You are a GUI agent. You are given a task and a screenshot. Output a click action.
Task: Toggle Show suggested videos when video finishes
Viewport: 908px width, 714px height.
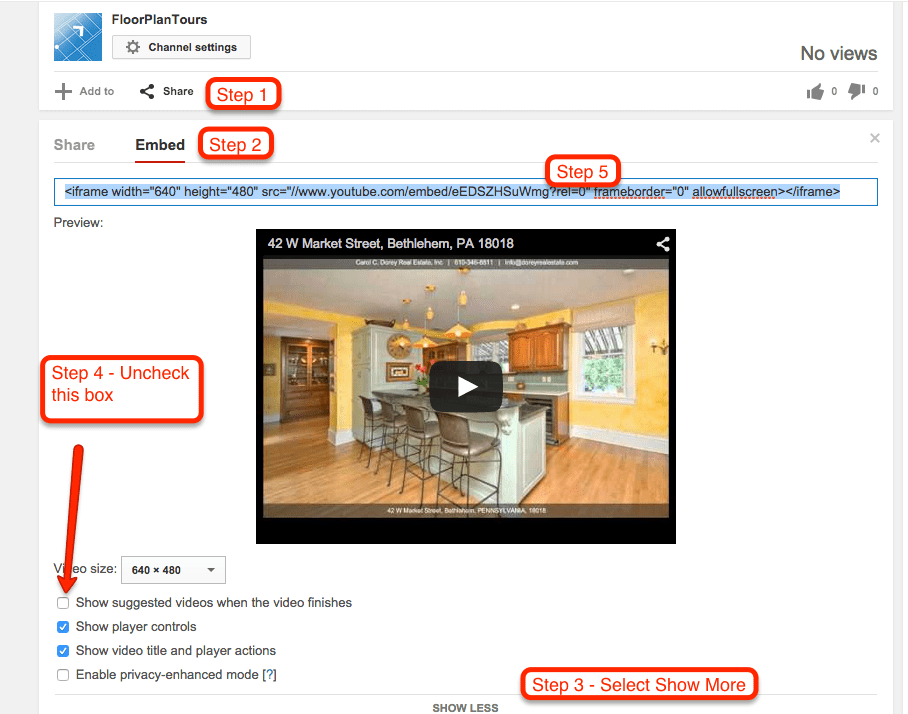coord(63,603)
